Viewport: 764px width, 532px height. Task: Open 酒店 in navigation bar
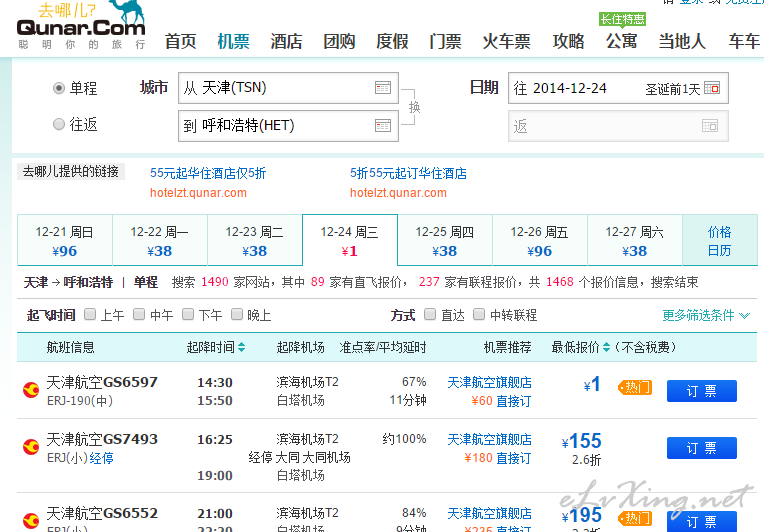286,41
